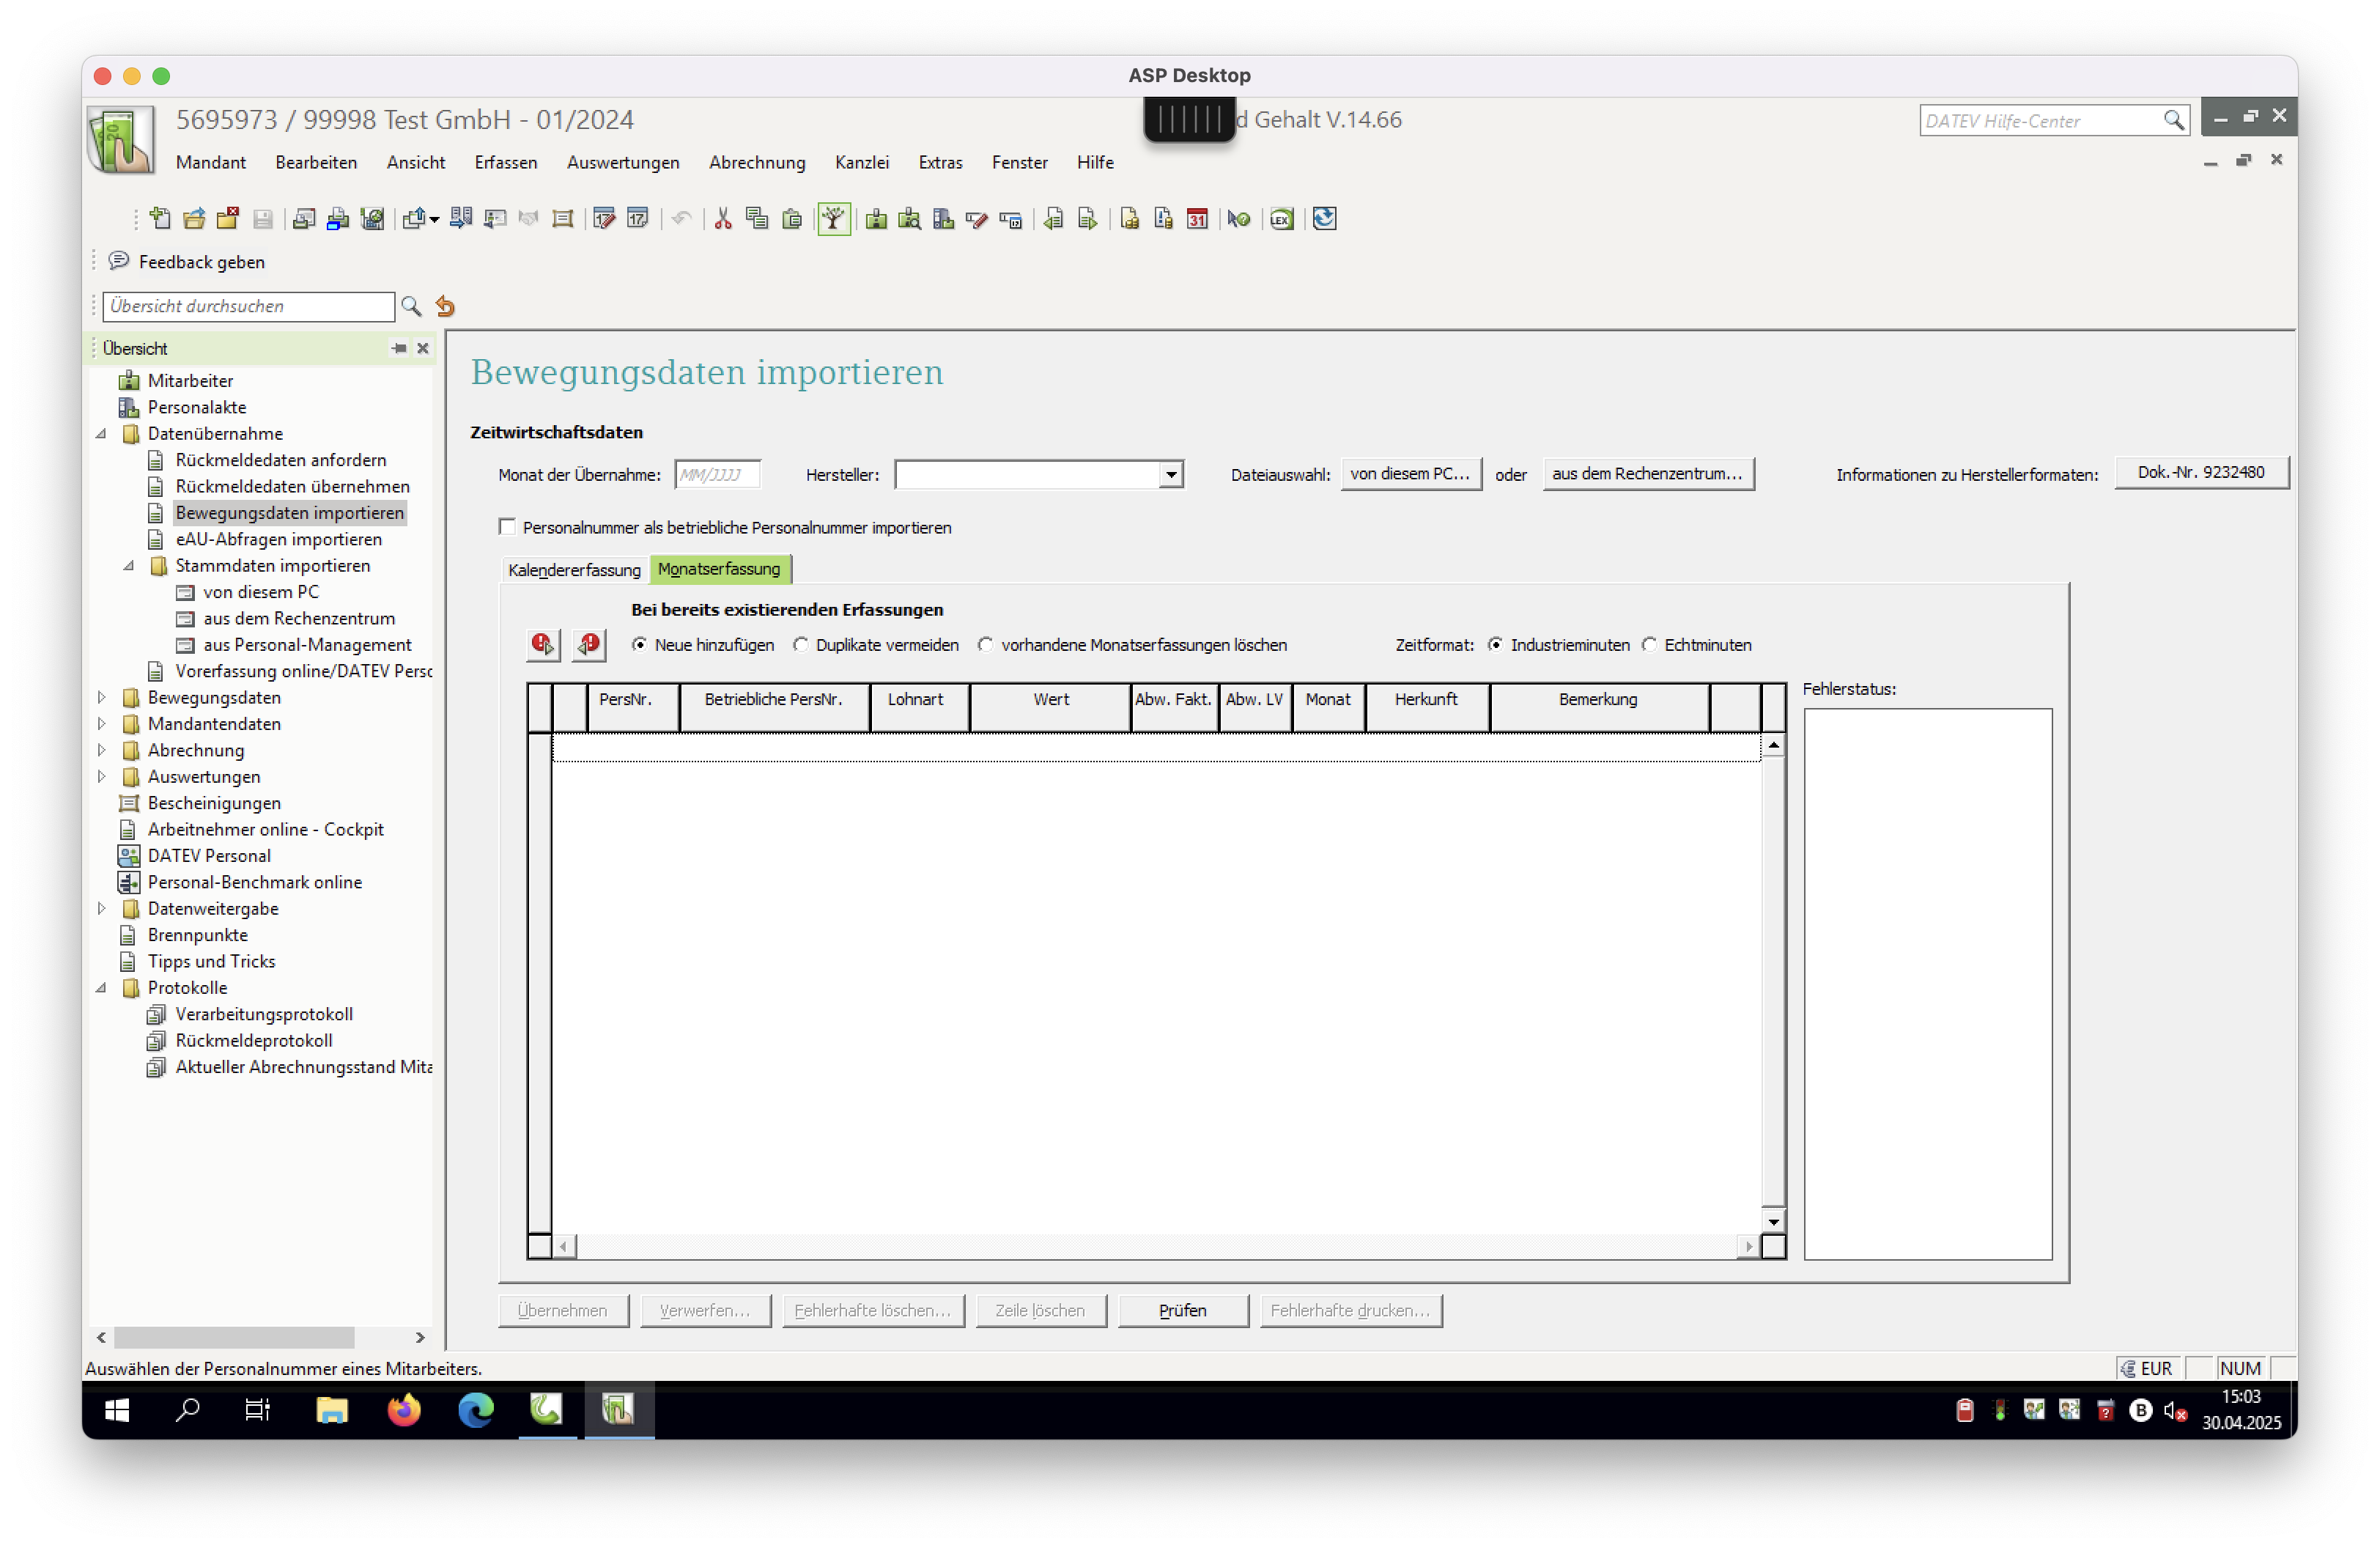The width and height of the screenshot is (2380, 1548).
Task: Click the blue refresh icon in toolbar
Action: pos(1325,219)
